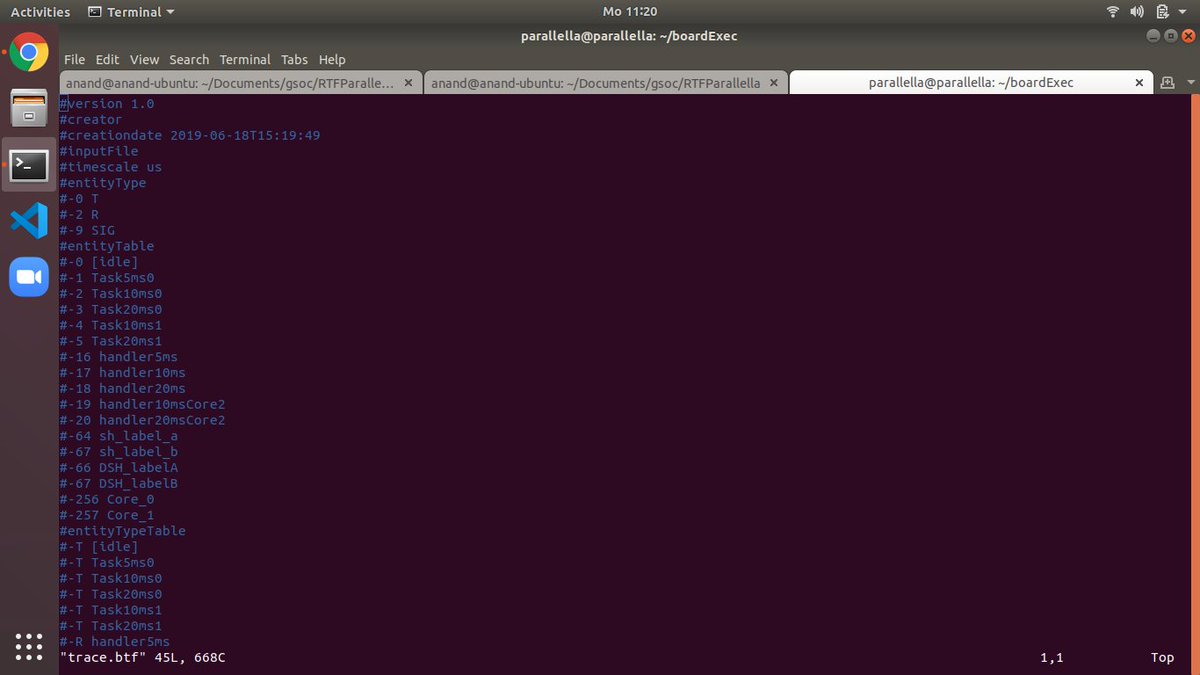Switch to the full RTFParallella tab
The width and height of the screenshot is (1200, 675).
pos(606,83)
